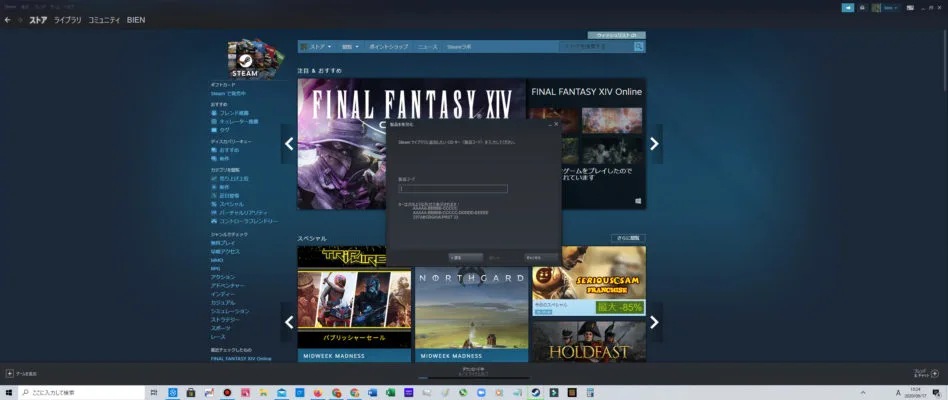Open Firefox from the taskbar

(318, 393)
